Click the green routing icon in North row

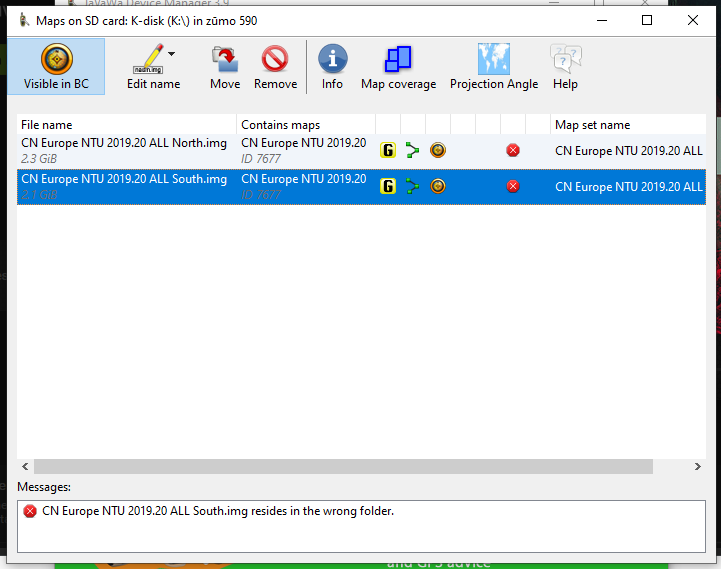[412, 150]
